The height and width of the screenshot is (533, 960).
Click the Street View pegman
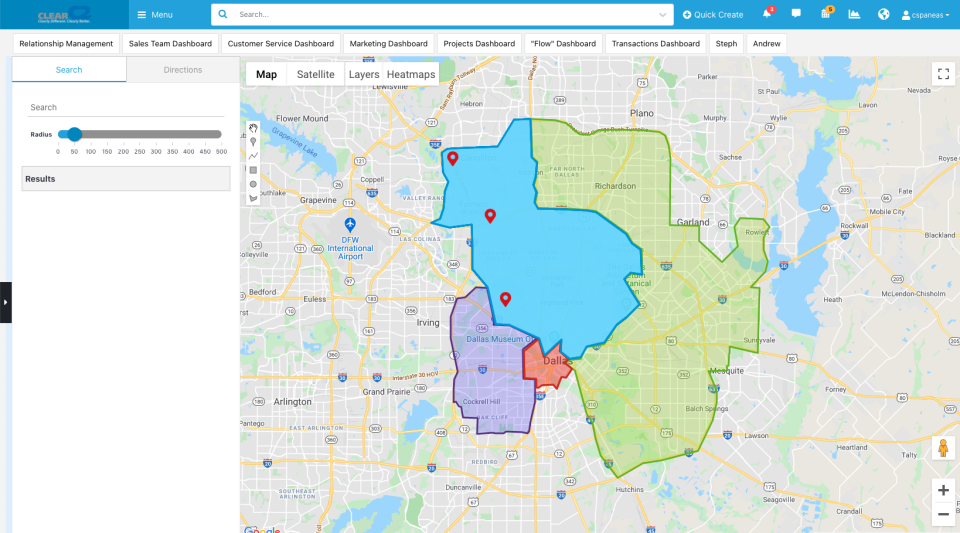[x=943, y=449]
